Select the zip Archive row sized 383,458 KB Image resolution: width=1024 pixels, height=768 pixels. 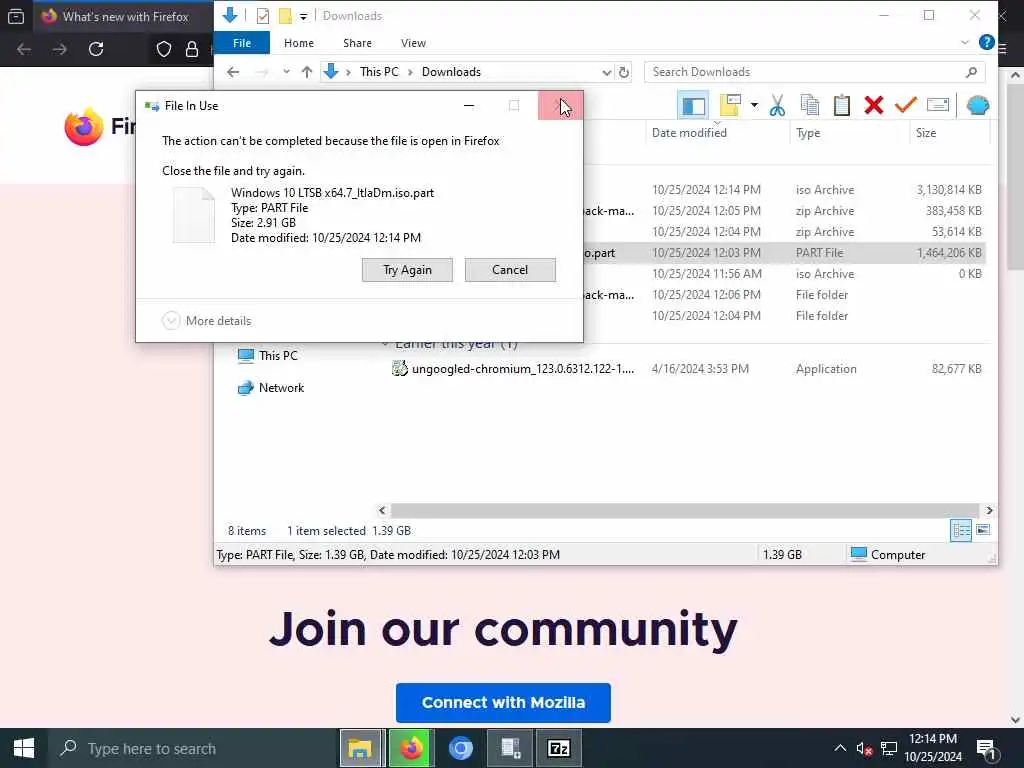coord(784,211)
